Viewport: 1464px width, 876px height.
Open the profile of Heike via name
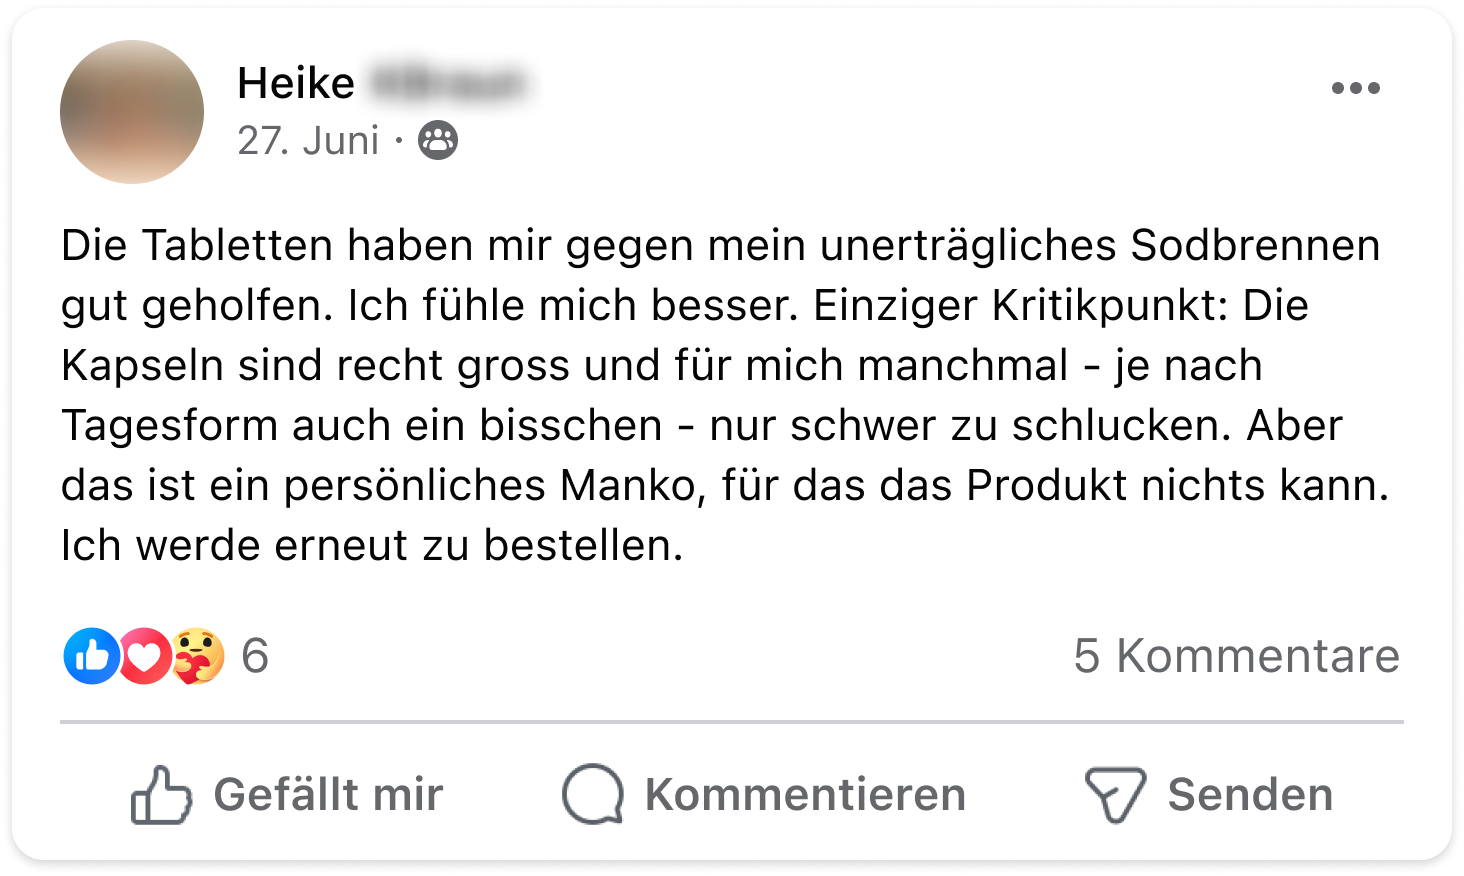(x=296, y=83)
